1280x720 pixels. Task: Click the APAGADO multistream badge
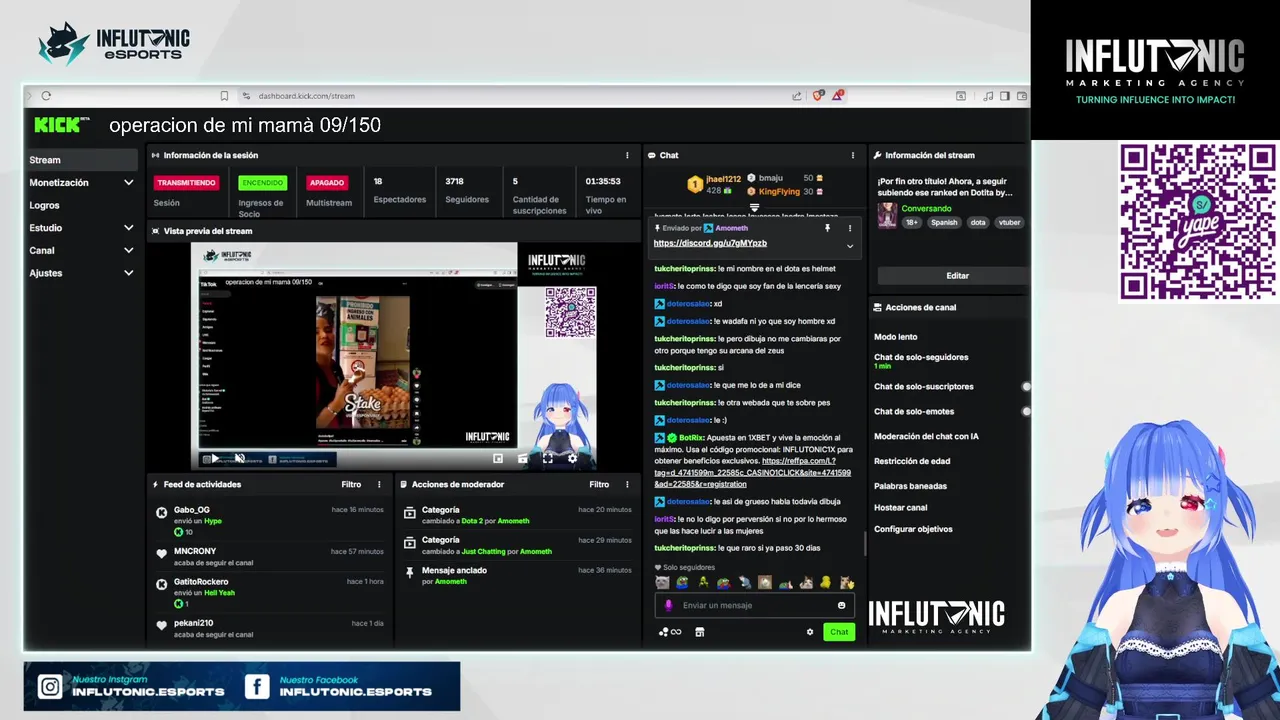coord(327,183)
